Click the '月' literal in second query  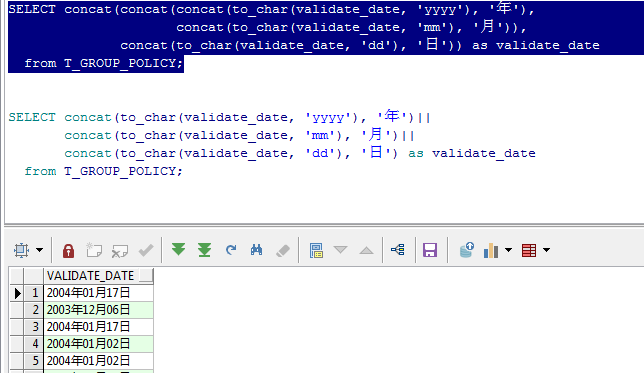376,134
